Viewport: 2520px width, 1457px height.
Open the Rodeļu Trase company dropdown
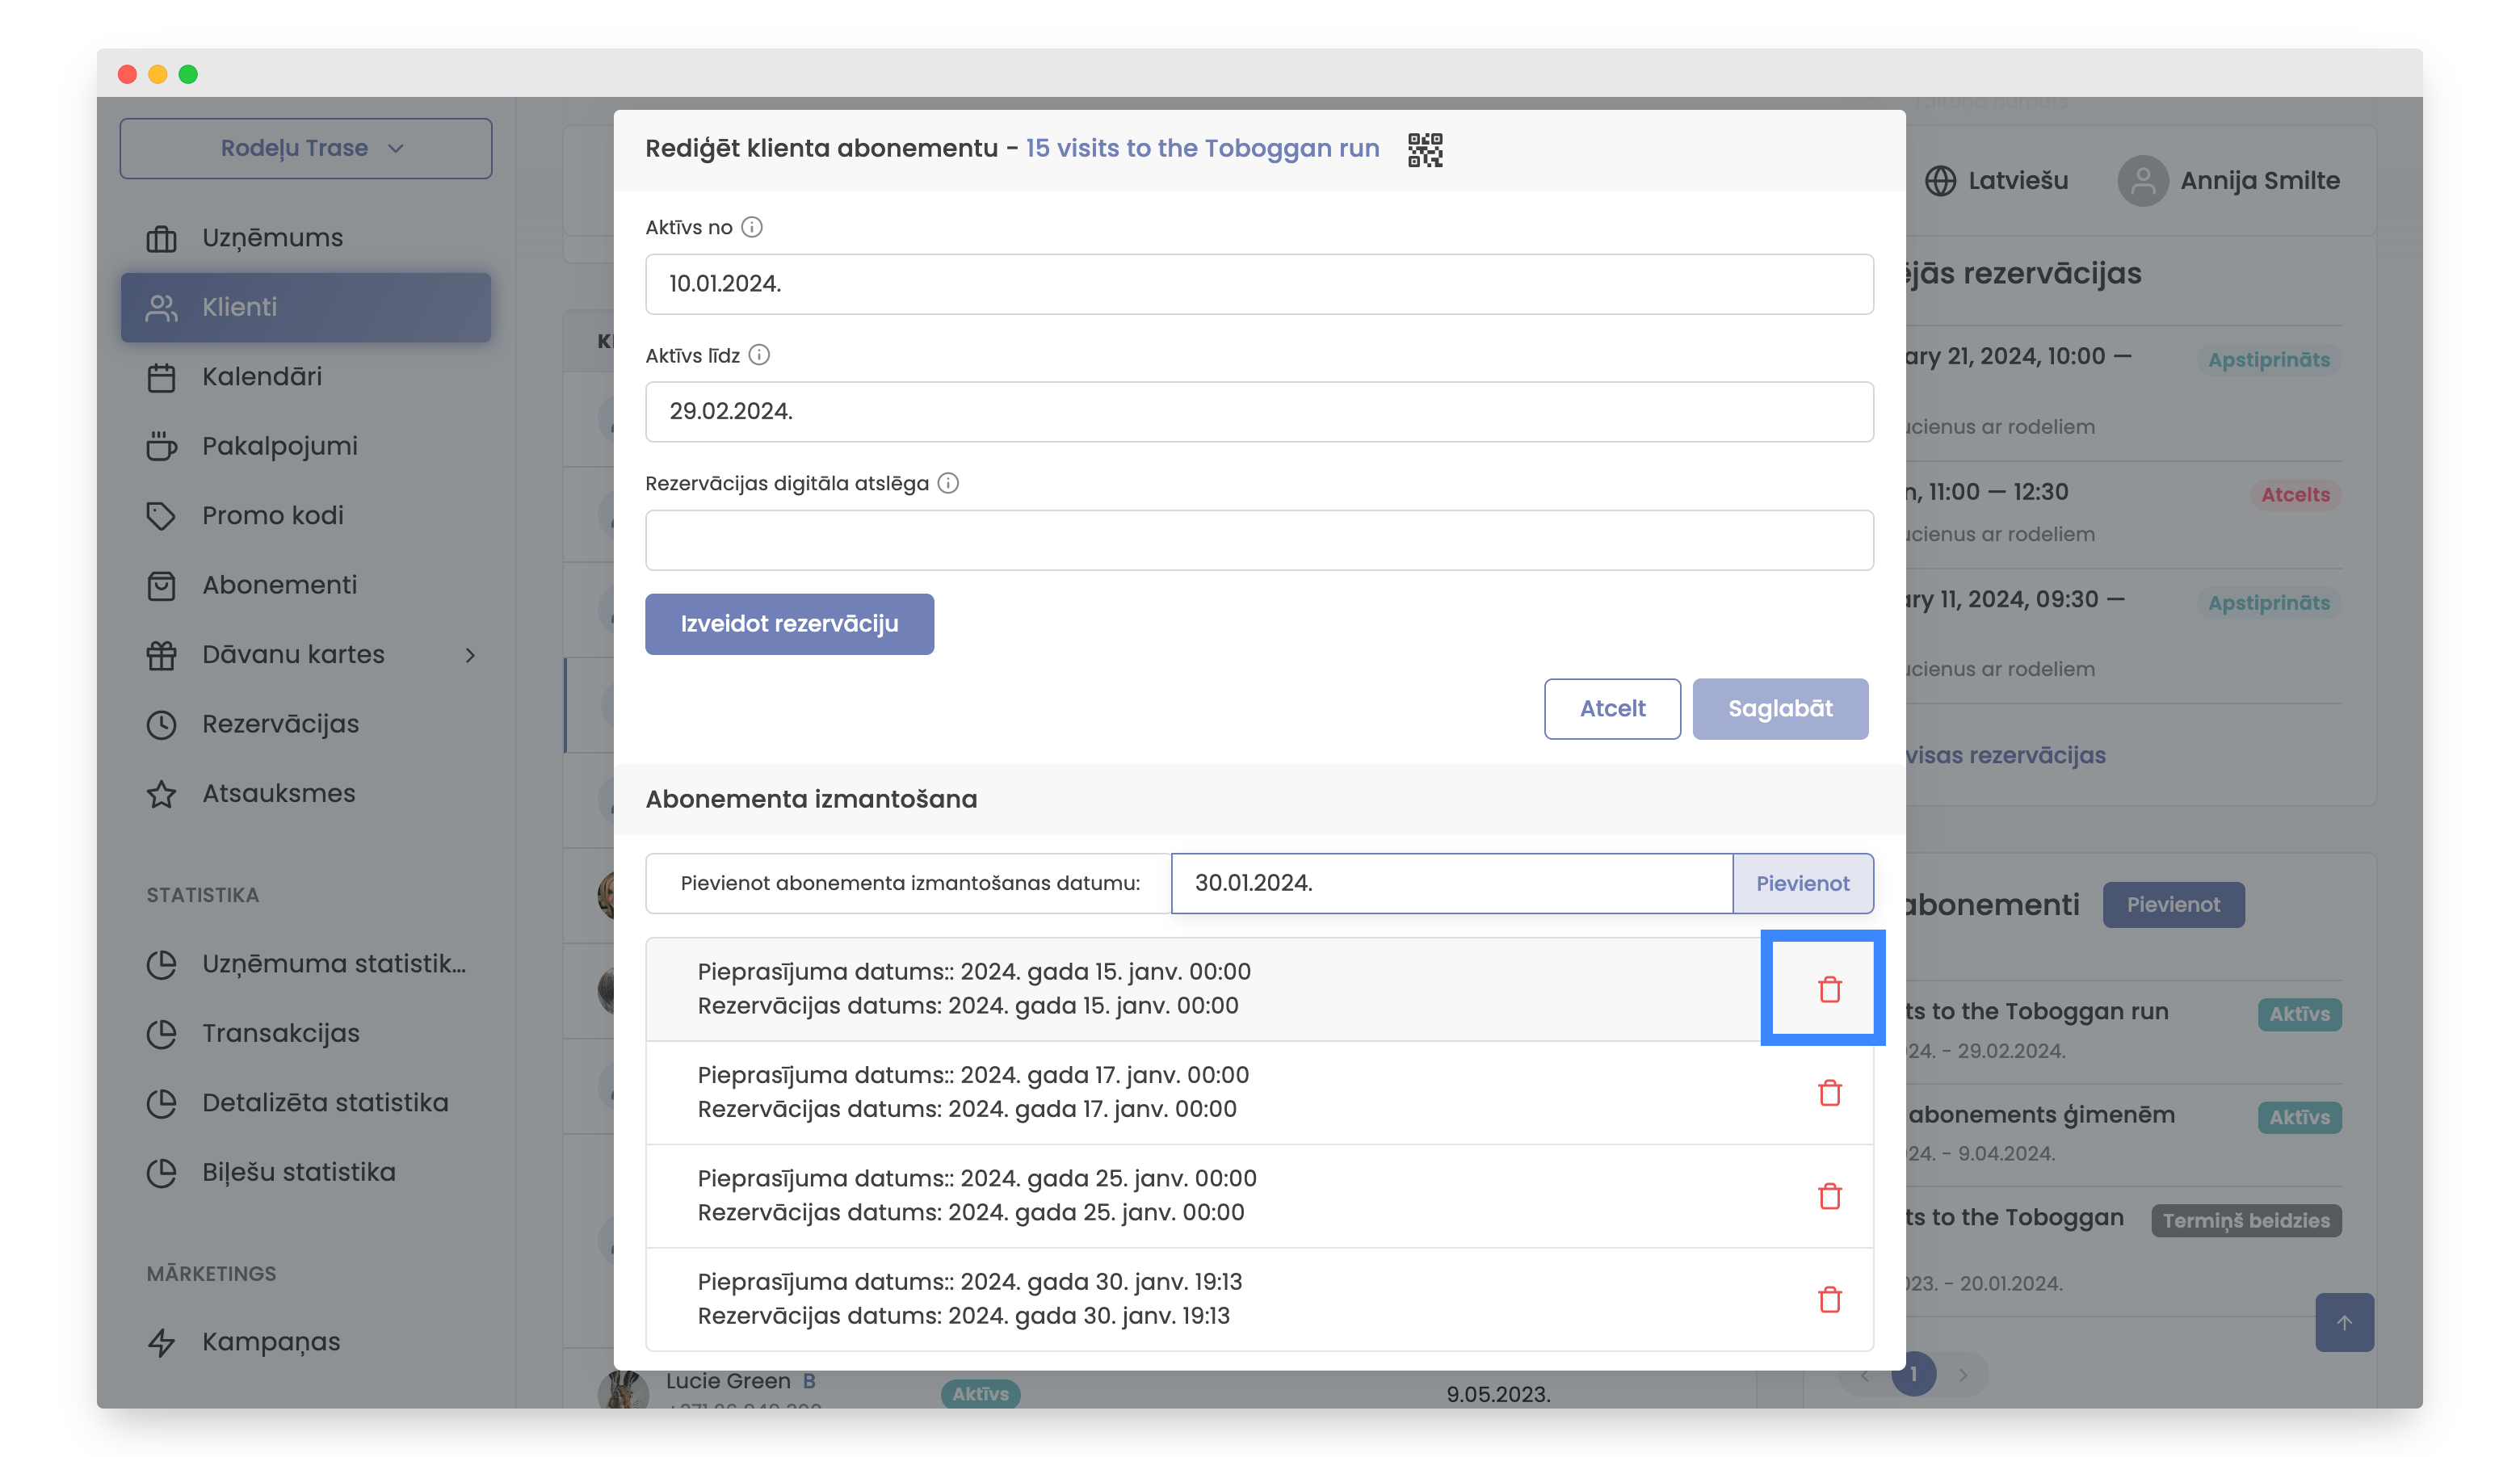point(306,148)
